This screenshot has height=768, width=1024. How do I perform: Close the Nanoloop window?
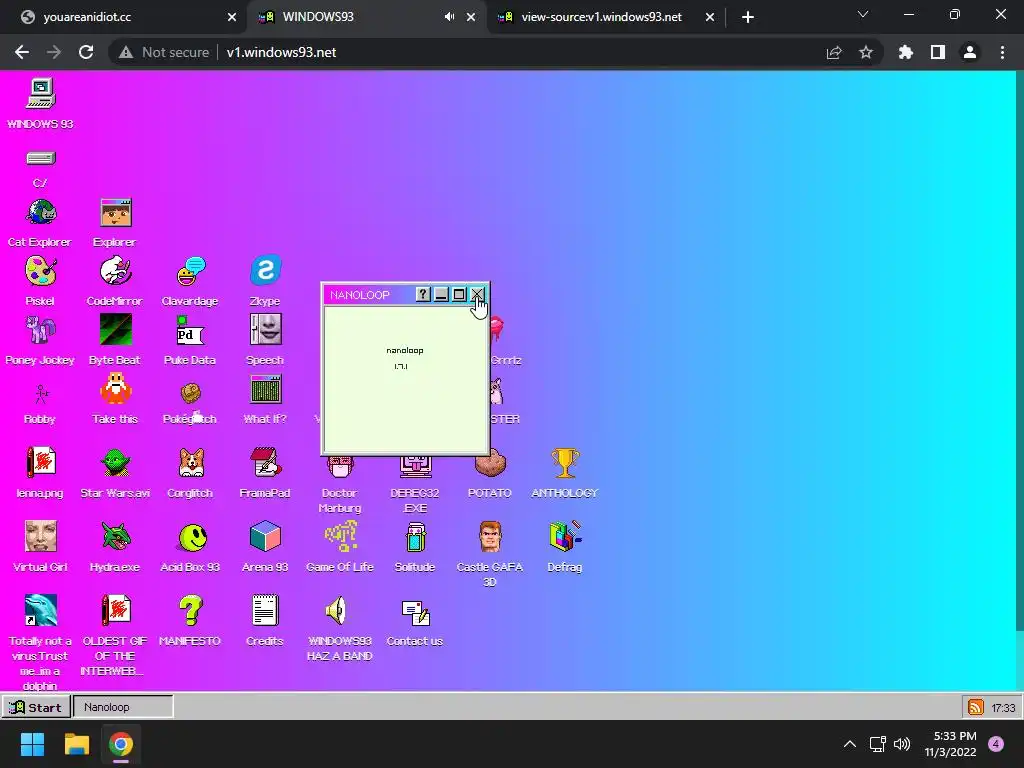[x=477, y=295]
